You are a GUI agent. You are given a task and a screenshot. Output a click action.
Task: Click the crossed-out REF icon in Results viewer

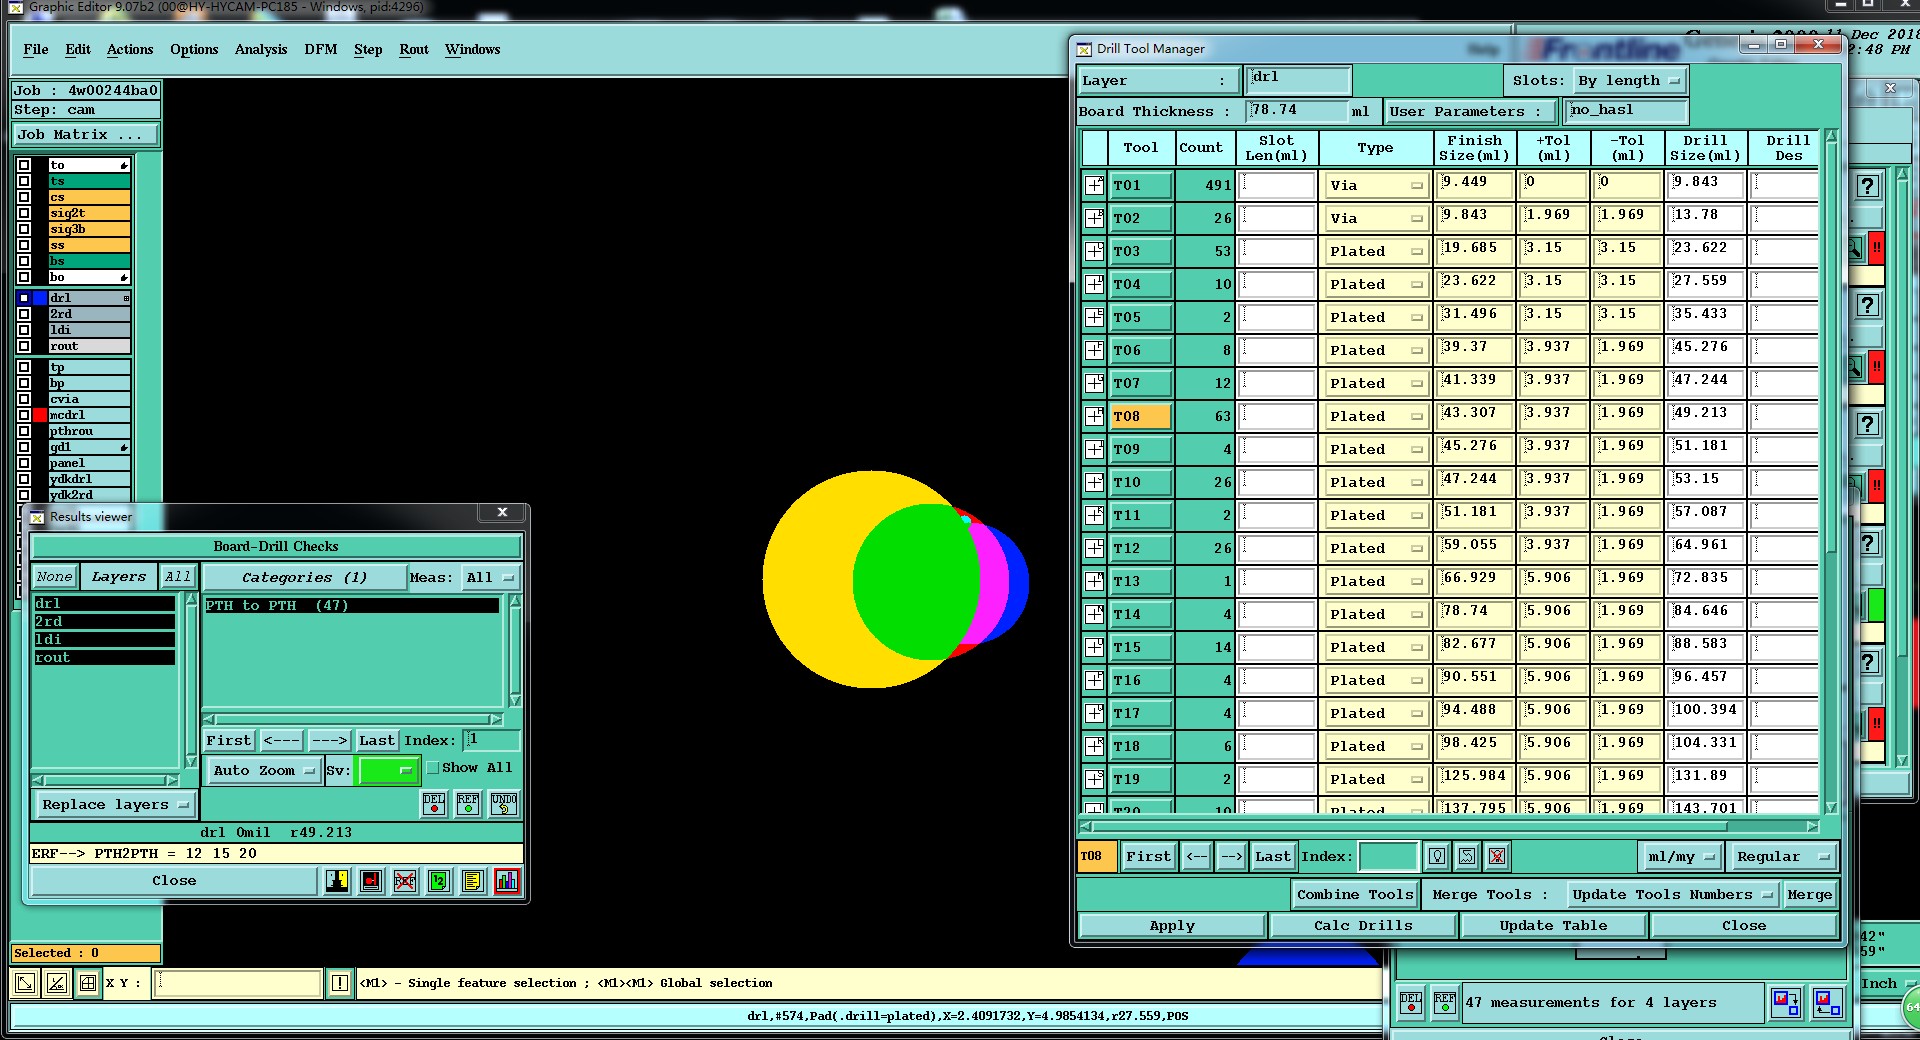(405, 881)
